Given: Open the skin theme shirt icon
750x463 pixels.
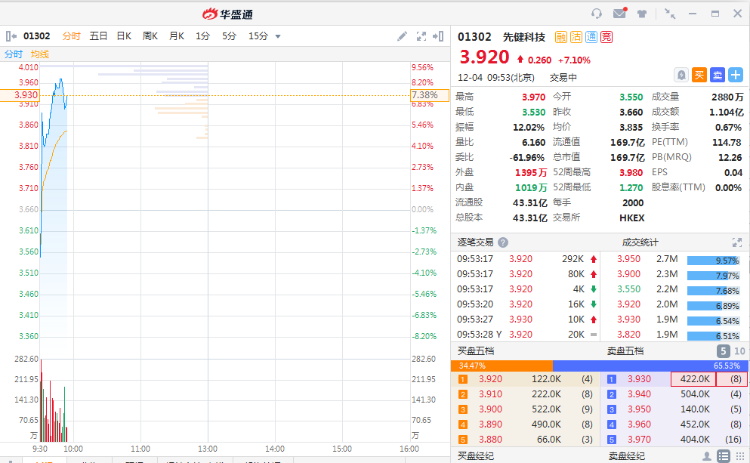Looking at the screenshot, I should coord(642,14).
